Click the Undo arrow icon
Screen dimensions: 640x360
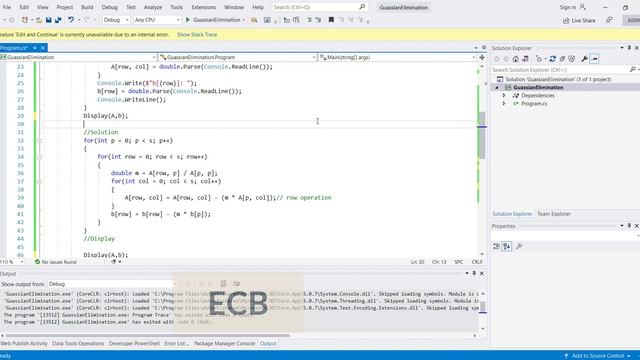point(71,20)
